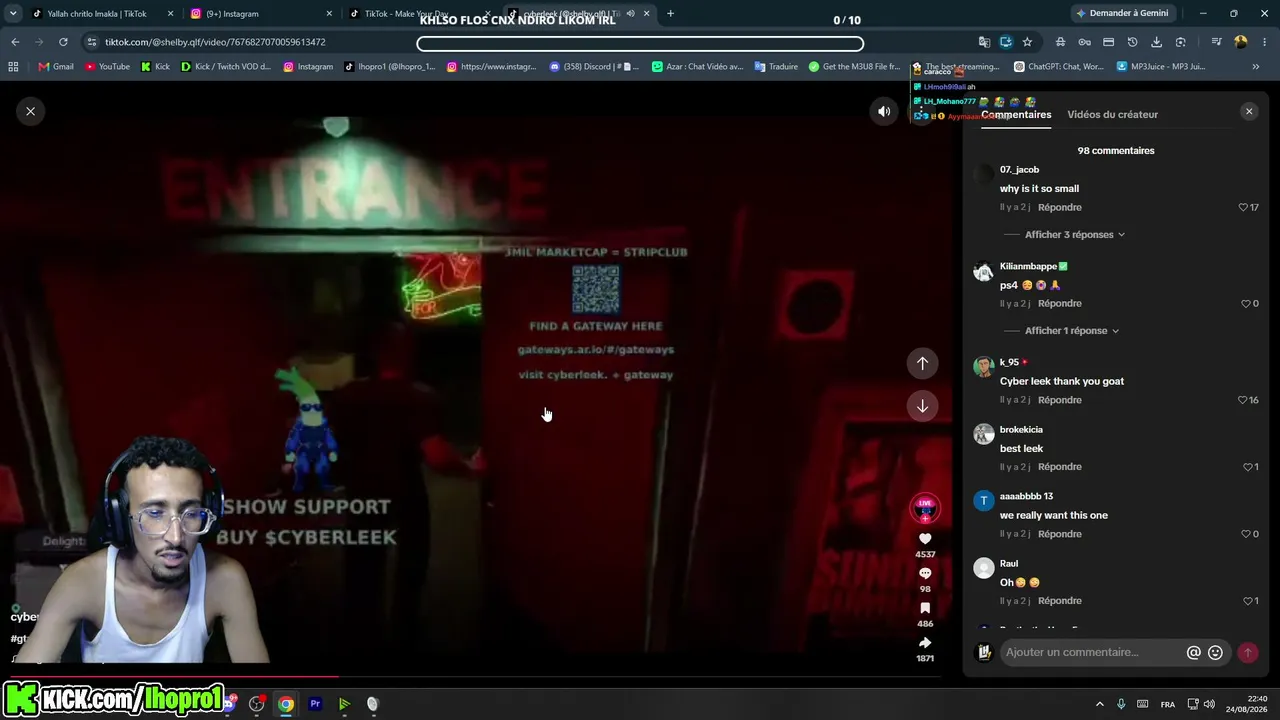Open k_95's profile avatar
The image size is (1280, 720).
(984, 366)
